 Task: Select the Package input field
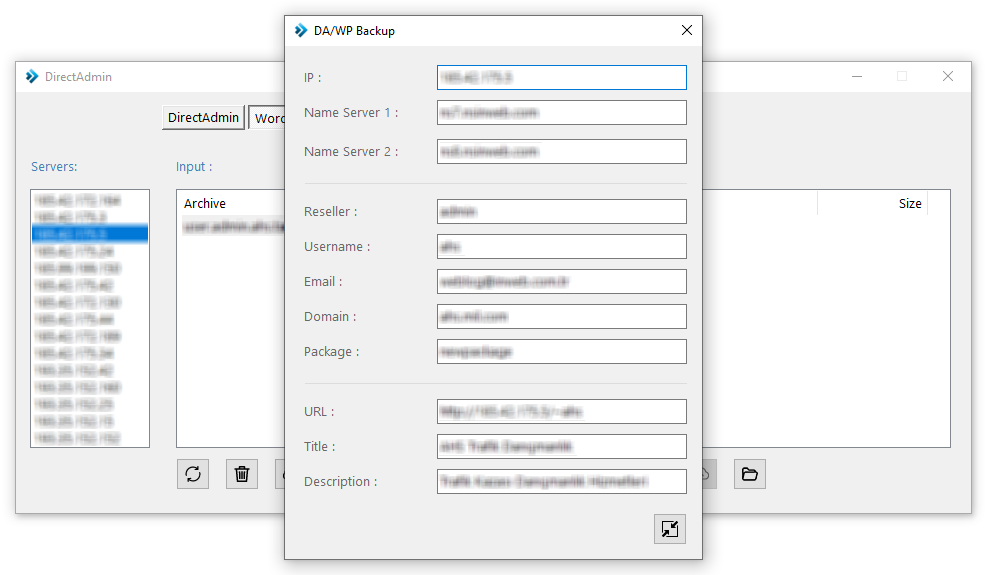point(561,351)
